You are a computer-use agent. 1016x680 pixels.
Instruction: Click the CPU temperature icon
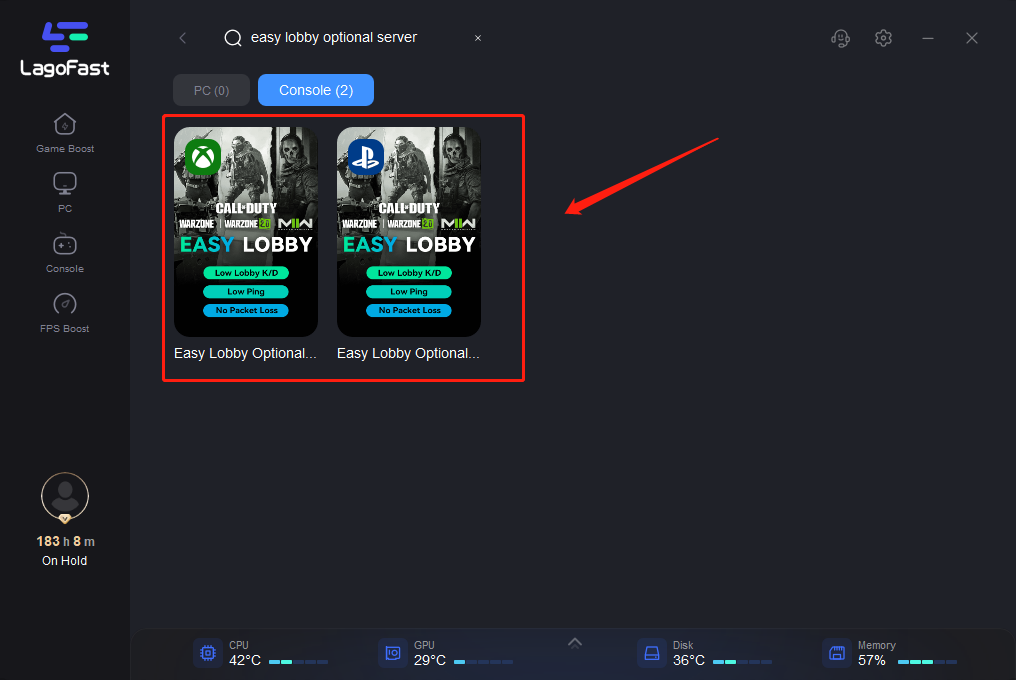point(207,653)
